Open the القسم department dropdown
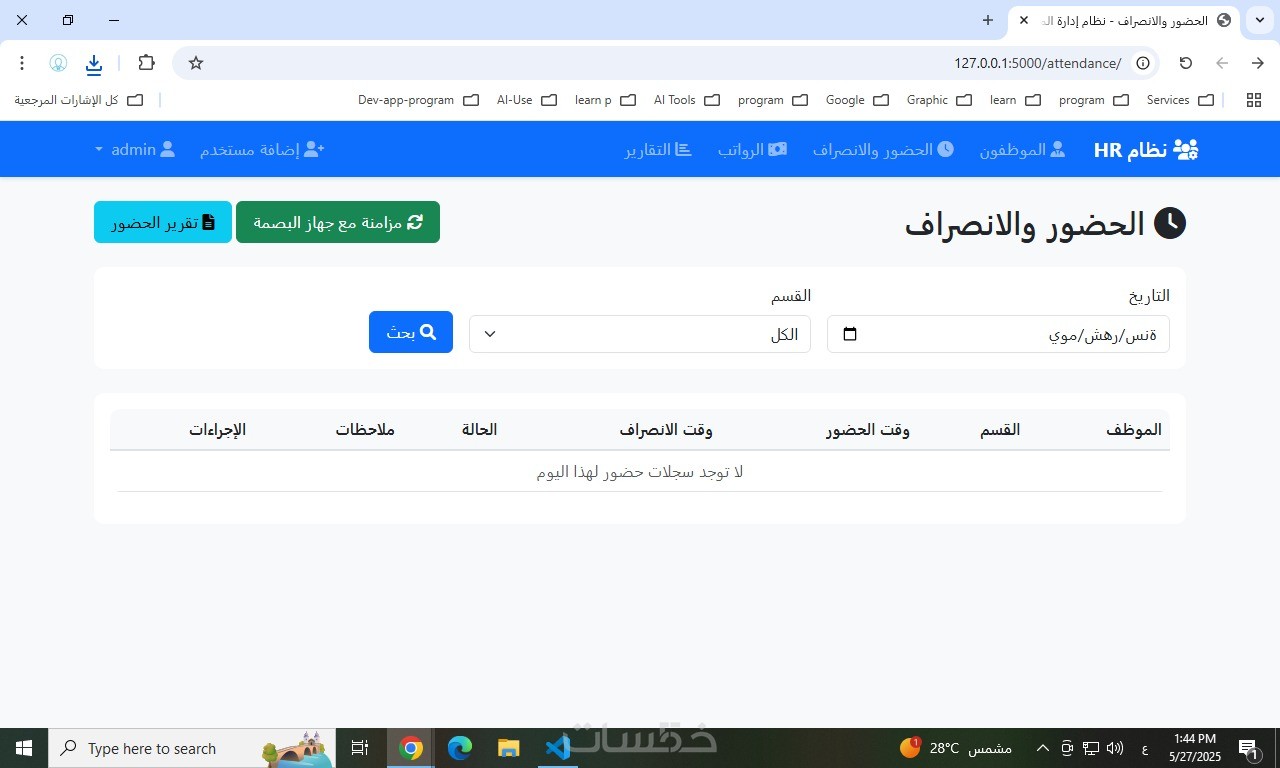1280x768 pixels. [x=640, y=334]
